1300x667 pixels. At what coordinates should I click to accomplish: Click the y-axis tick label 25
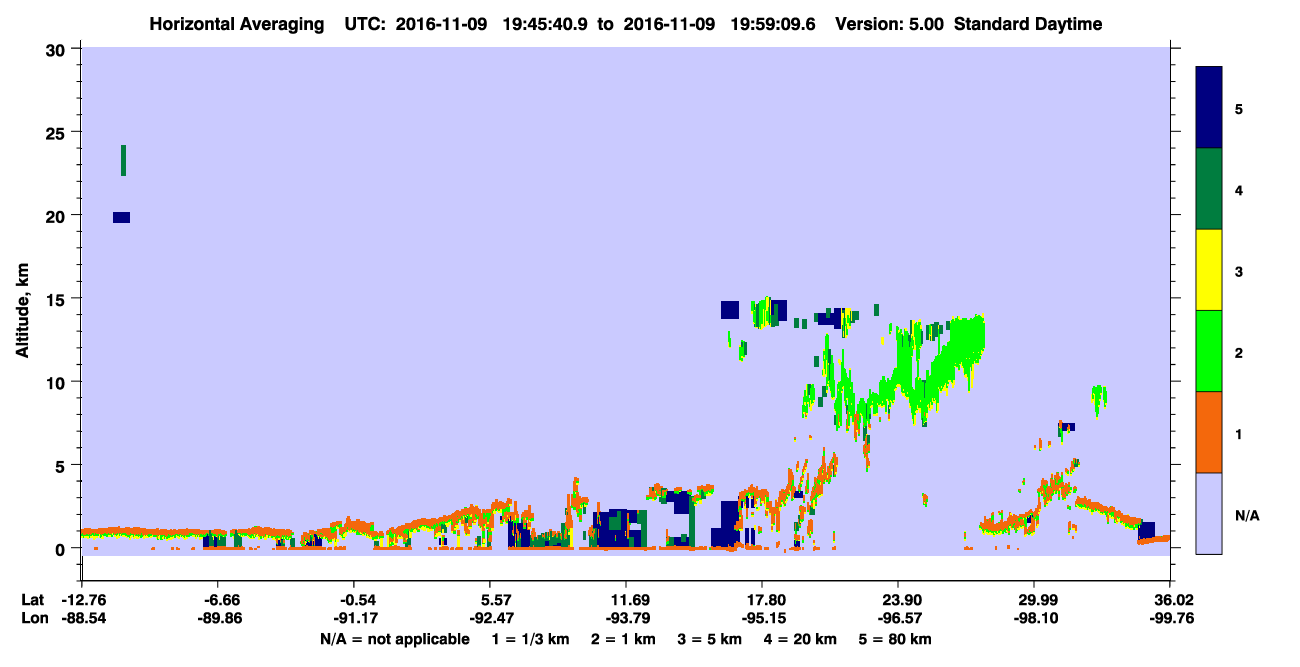coord(58,132)
